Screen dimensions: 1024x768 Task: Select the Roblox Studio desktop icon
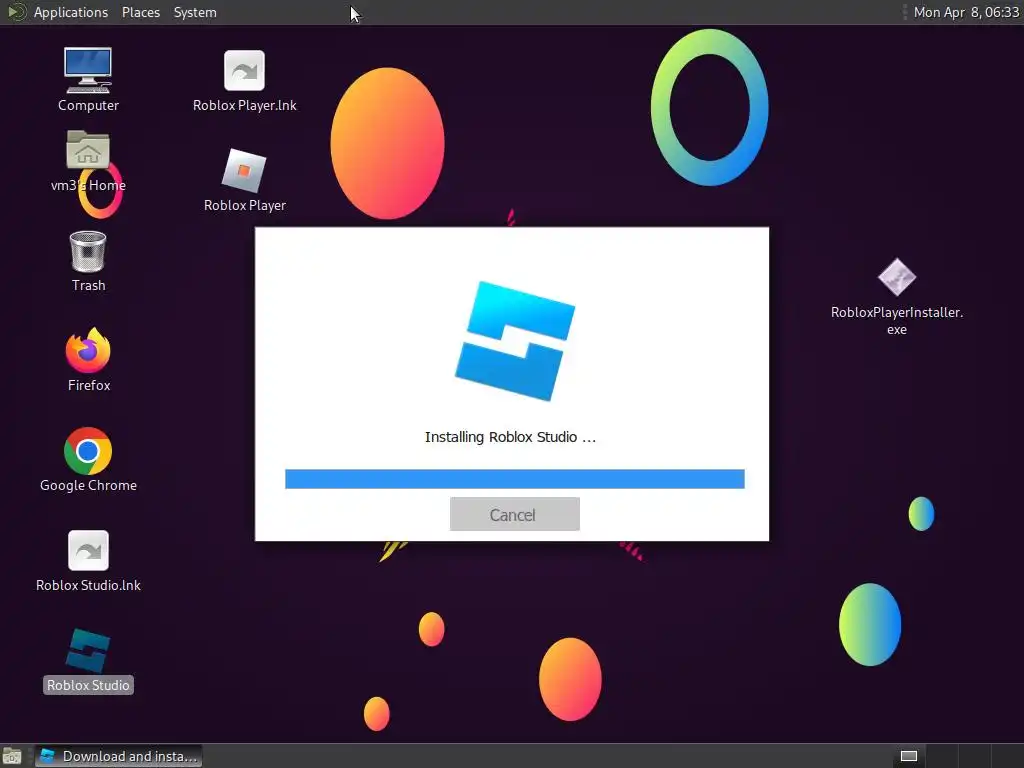click(x=88, y=650)
